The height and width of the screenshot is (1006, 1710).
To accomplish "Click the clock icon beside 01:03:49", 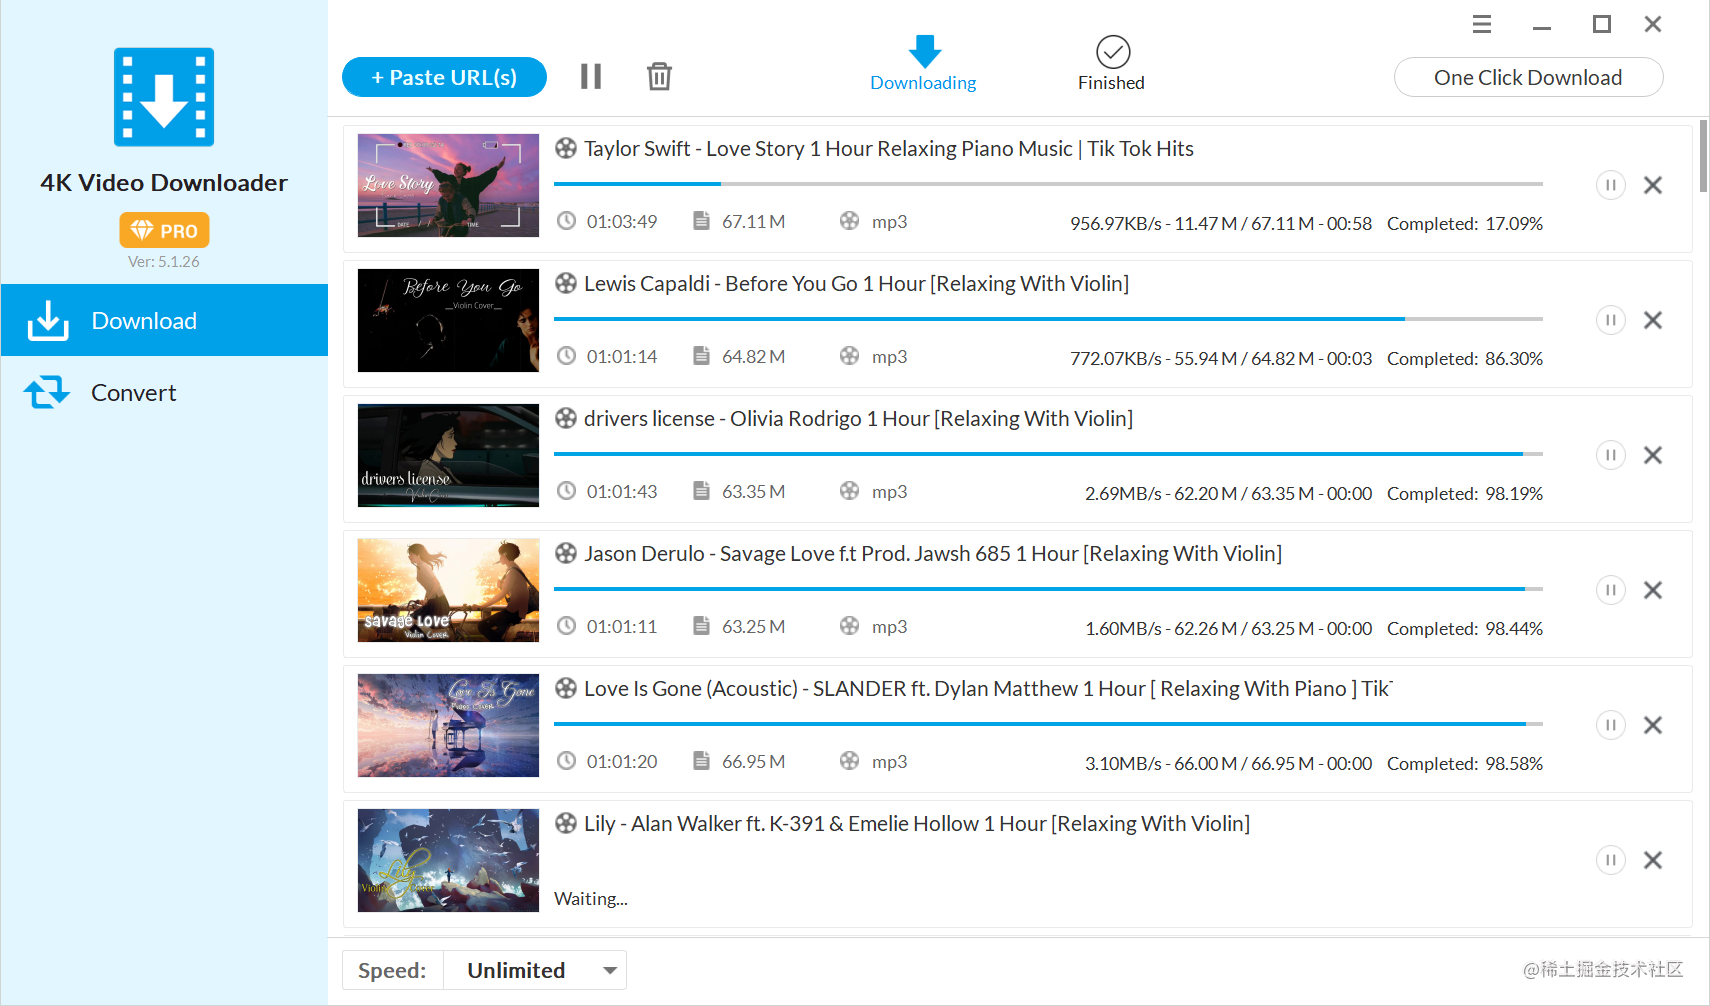I will pos(566,221).
